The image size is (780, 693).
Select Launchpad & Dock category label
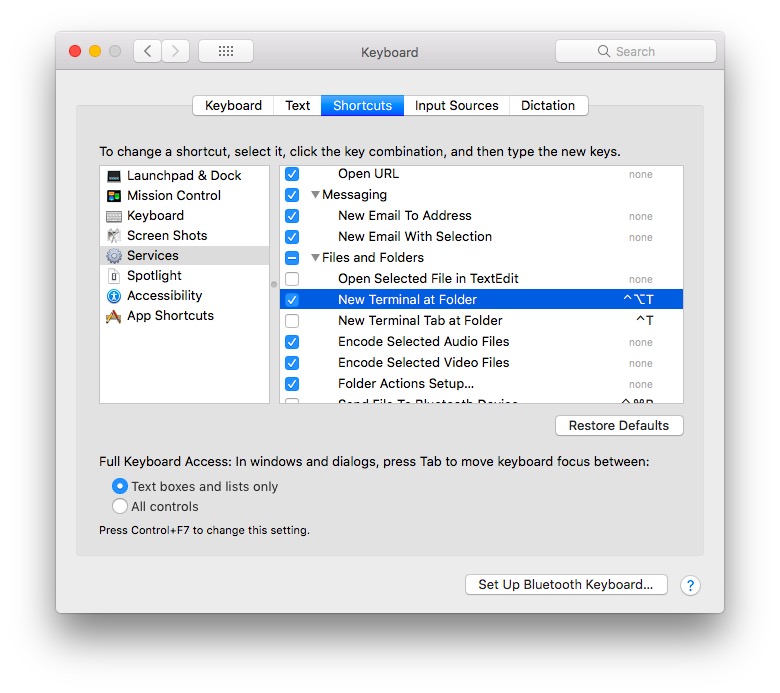point(184,176)
